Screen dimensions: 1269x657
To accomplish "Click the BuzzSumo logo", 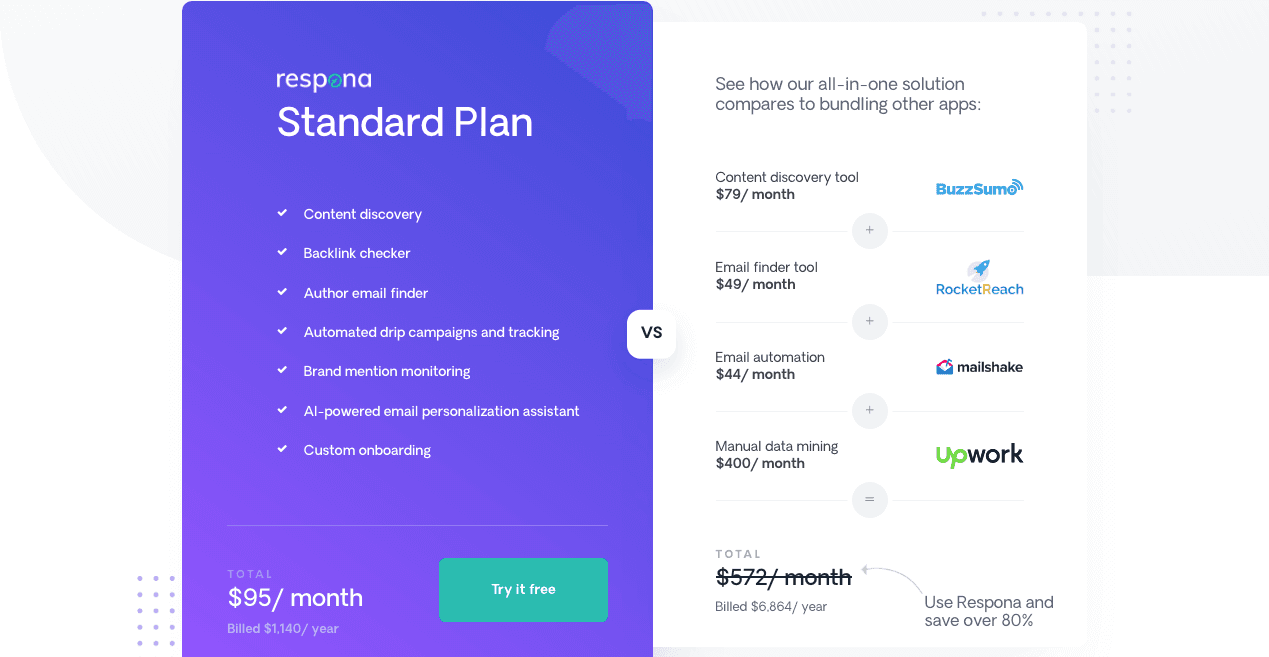I will 979,188.
